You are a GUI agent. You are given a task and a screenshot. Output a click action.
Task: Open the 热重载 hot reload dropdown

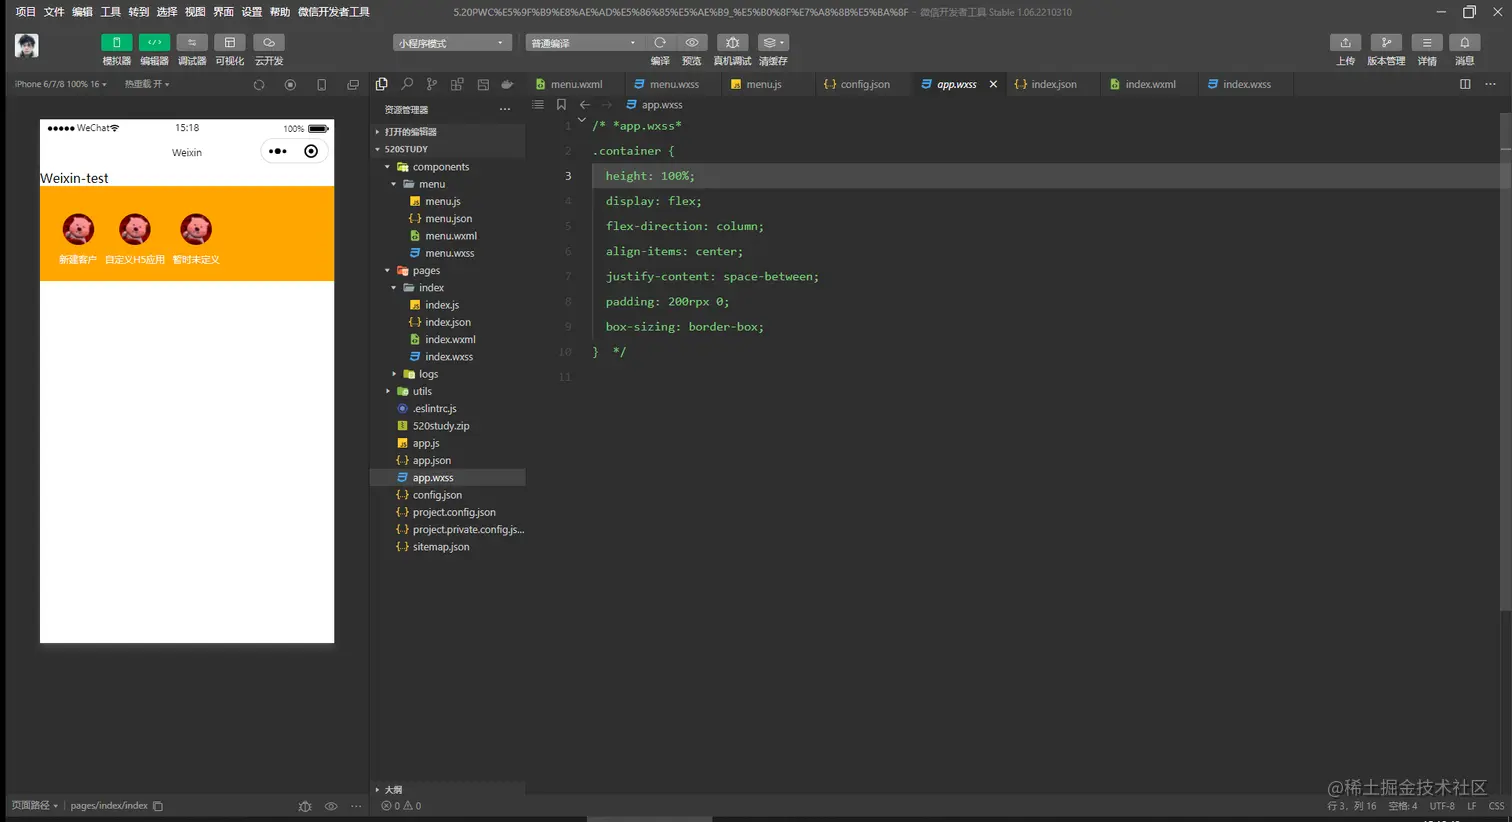tap(147, 84)
